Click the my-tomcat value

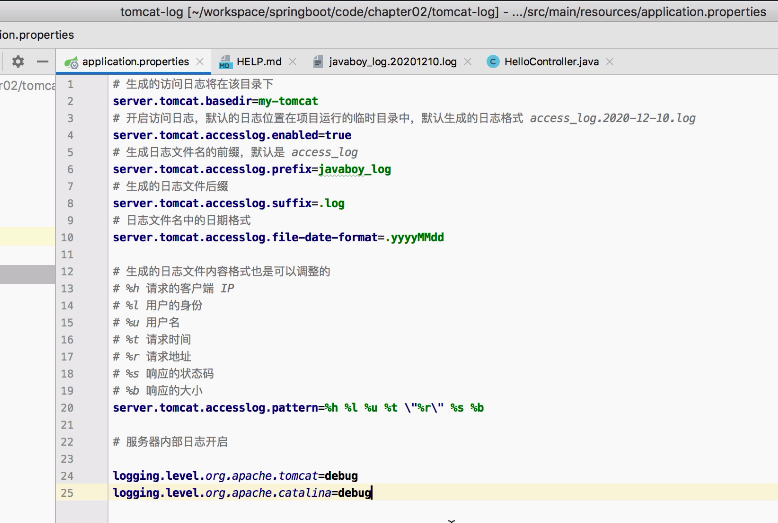click(288, 101)
